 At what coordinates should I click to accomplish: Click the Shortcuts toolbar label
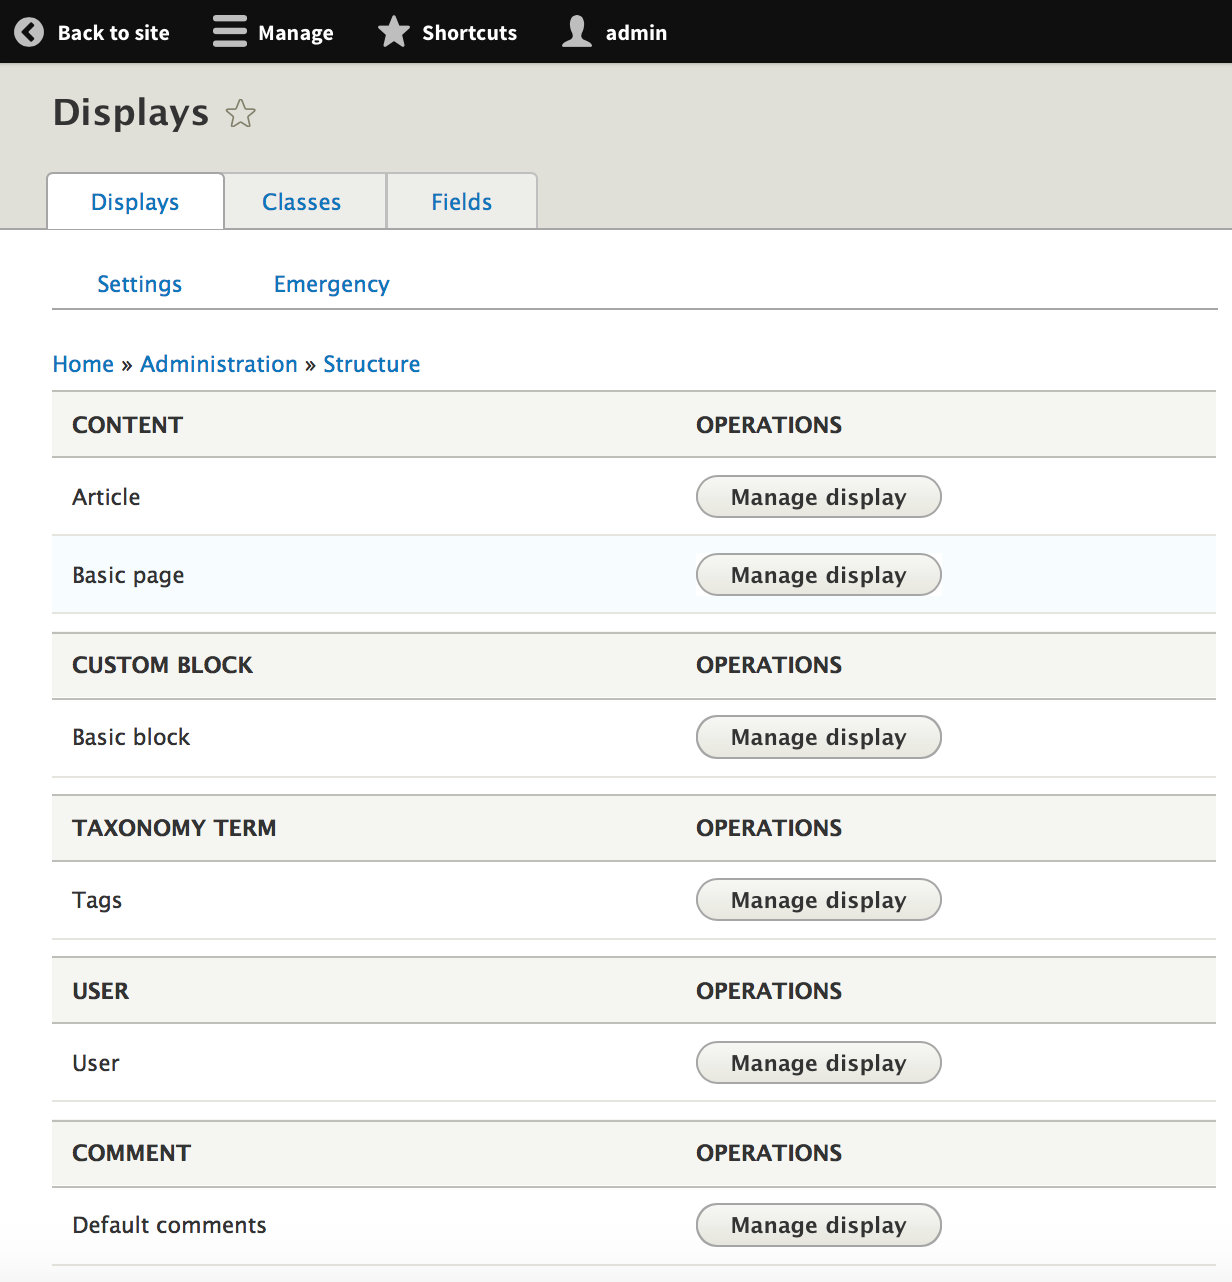coord(470,33)
